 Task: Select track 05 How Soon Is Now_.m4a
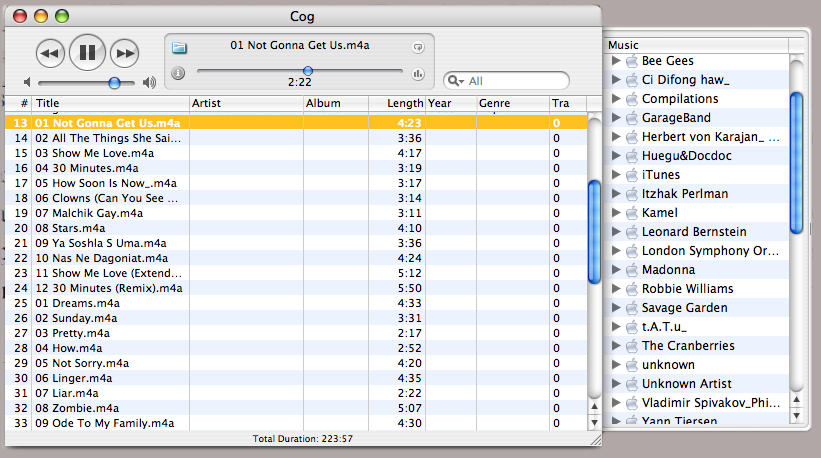tap(296, 183)
